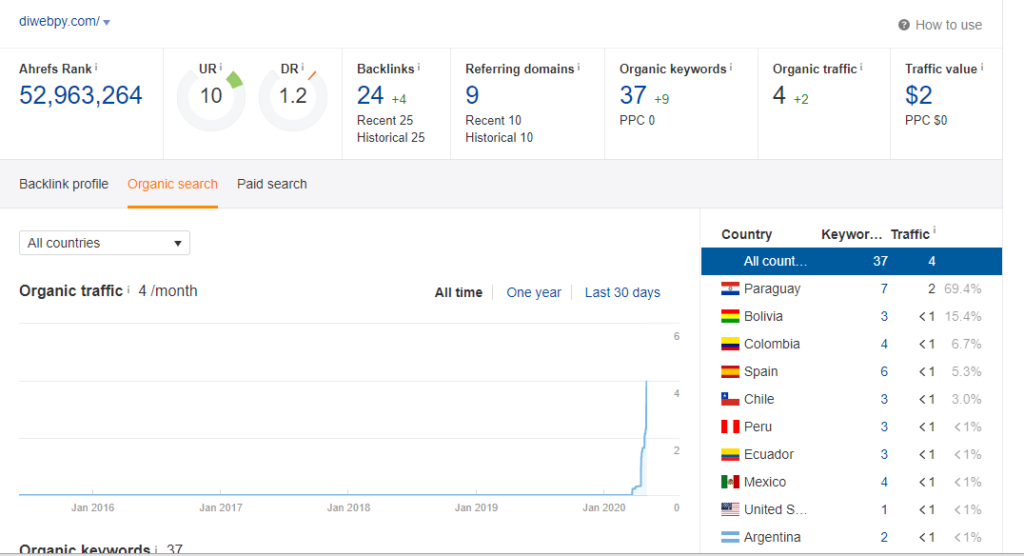The width and height of the screenshot is (1024, 556).
Task: Show the Last 30 days range
Action: 622,293
